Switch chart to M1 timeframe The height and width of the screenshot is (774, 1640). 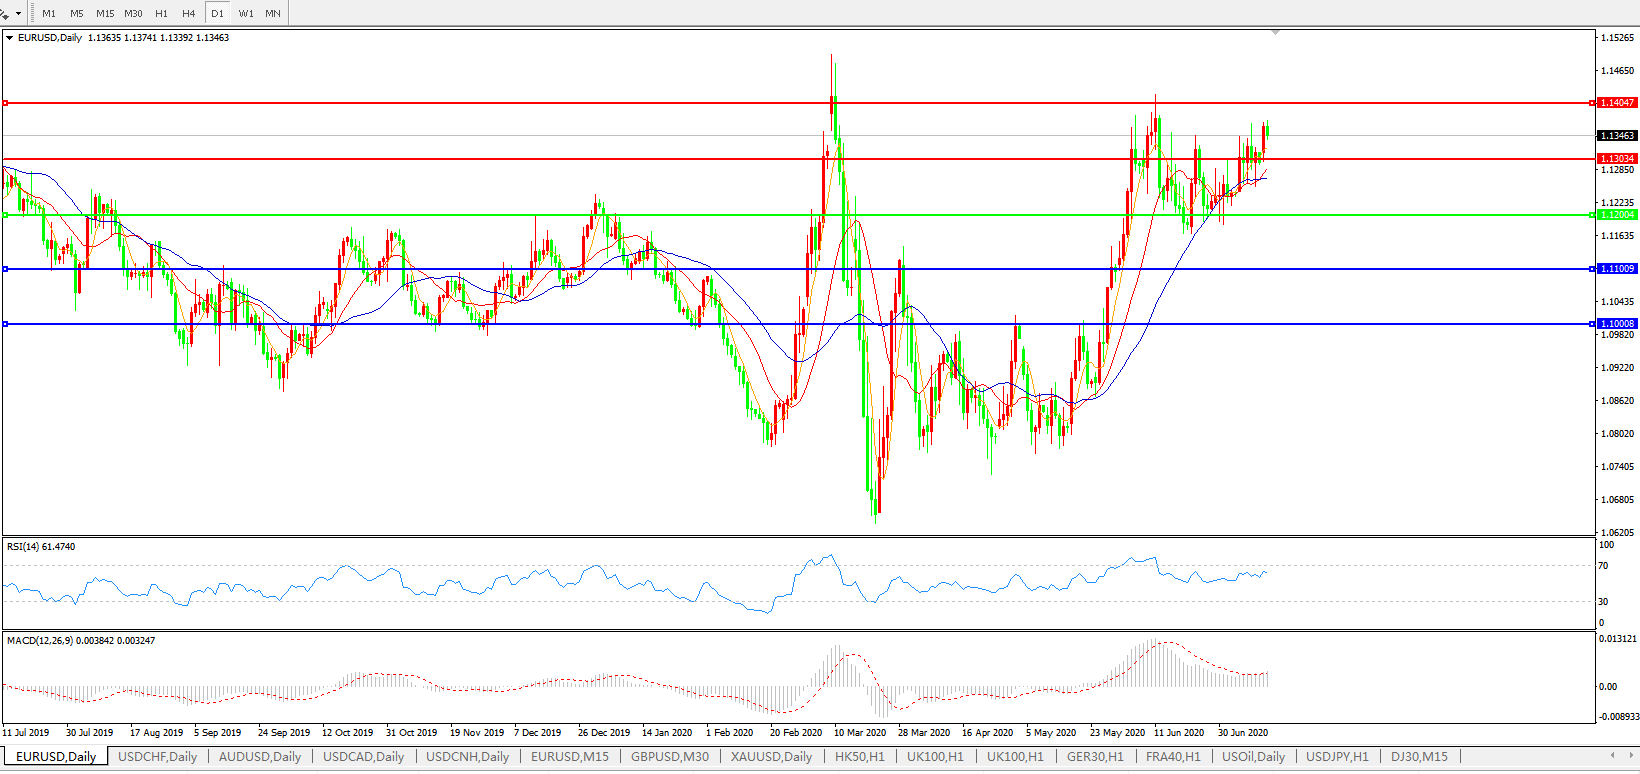point(49,13)
